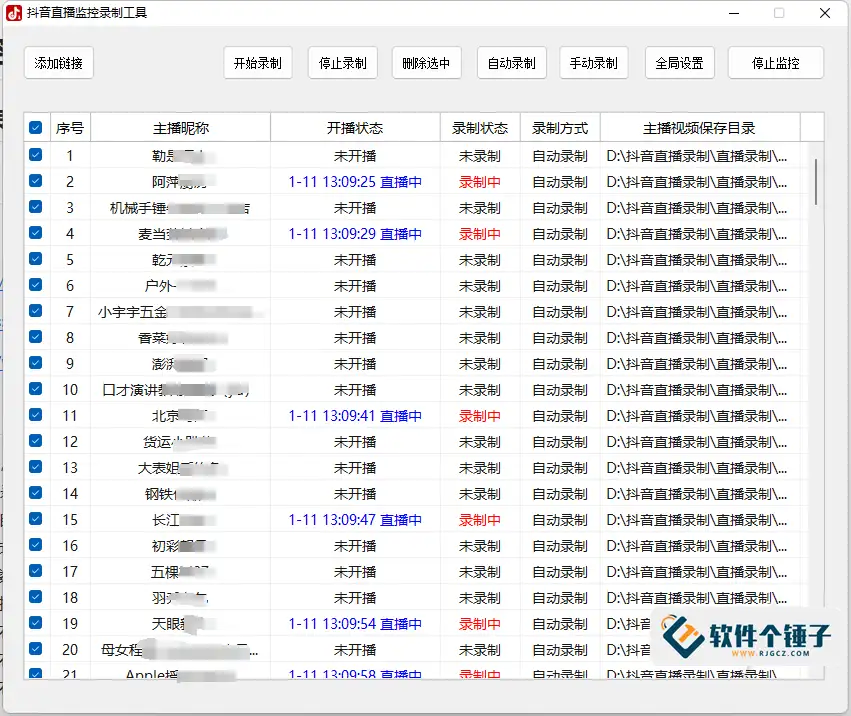Toggle checkbox for row 4

tap(36, 233)
